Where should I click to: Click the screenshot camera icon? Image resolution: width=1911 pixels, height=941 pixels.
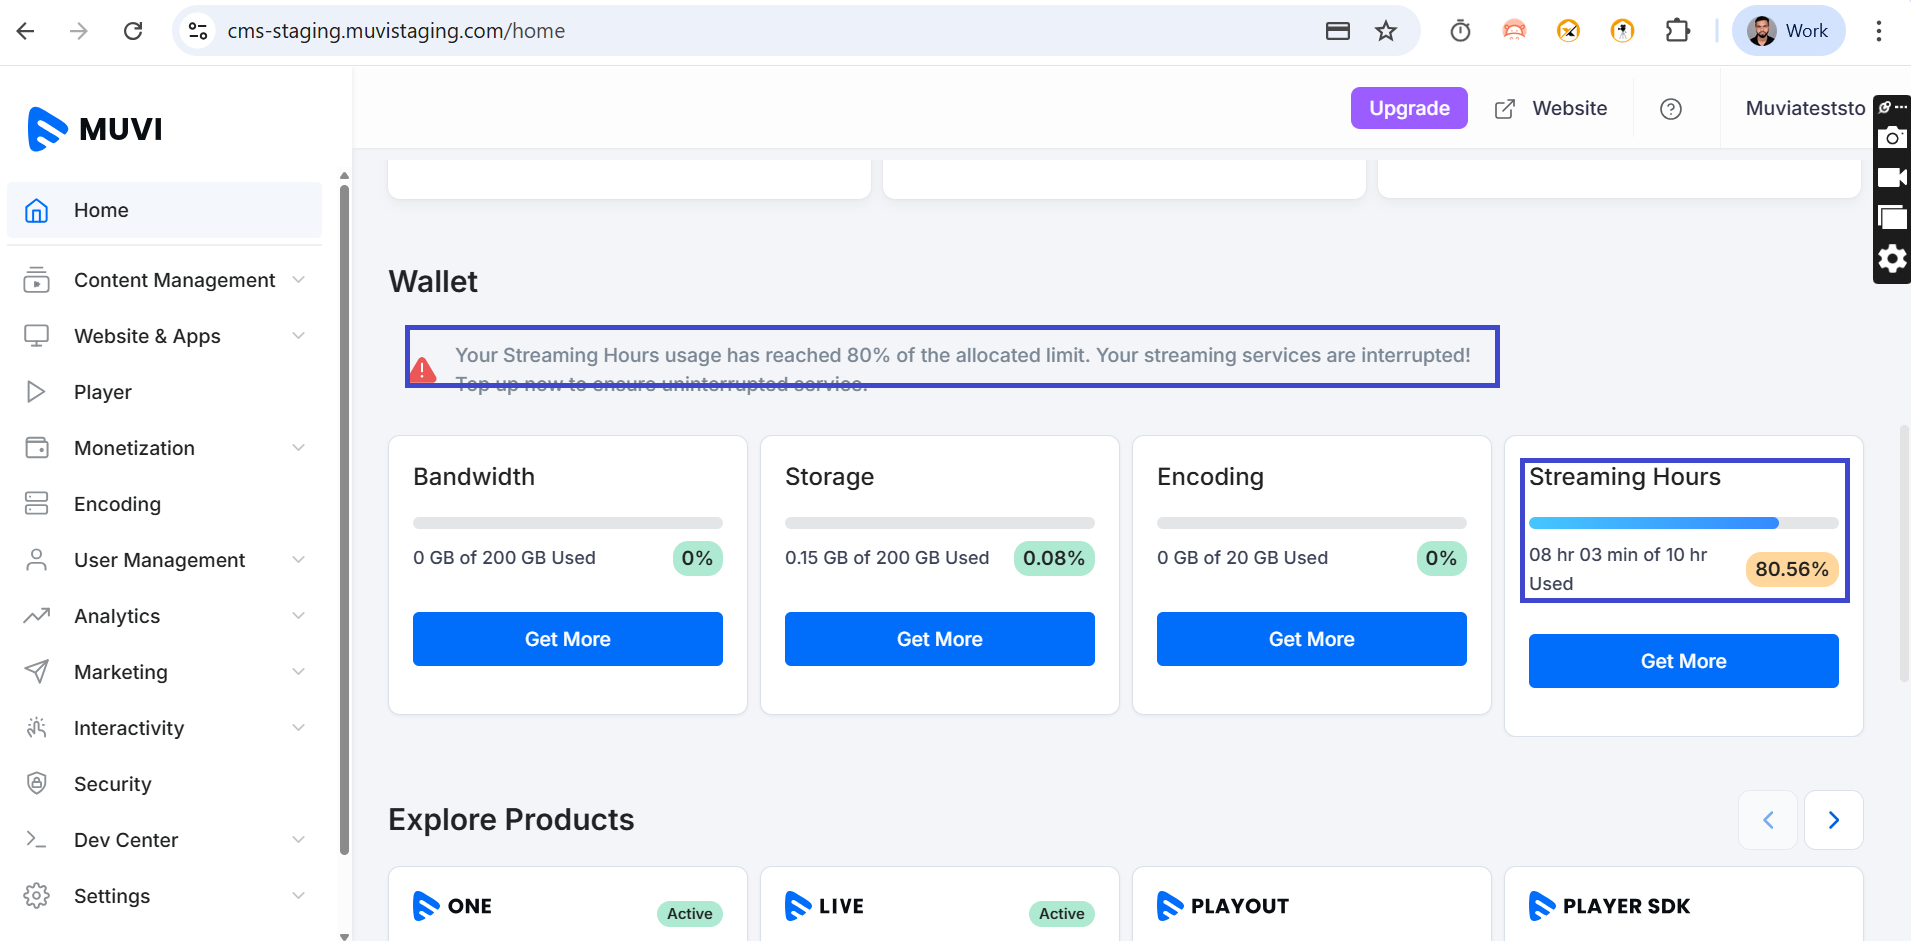[1891, 138]
